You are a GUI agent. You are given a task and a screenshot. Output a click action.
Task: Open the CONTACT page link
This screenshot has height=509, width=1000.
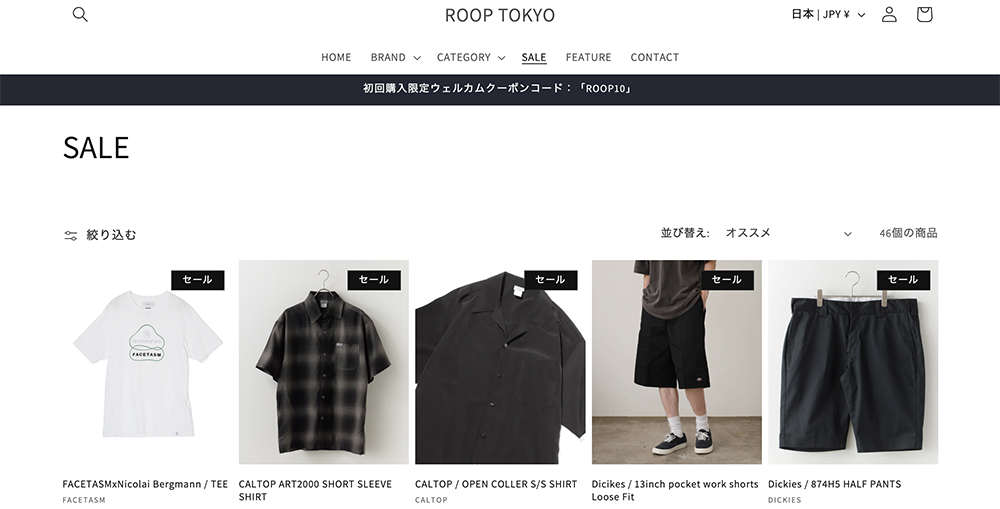tap(655, 57)
